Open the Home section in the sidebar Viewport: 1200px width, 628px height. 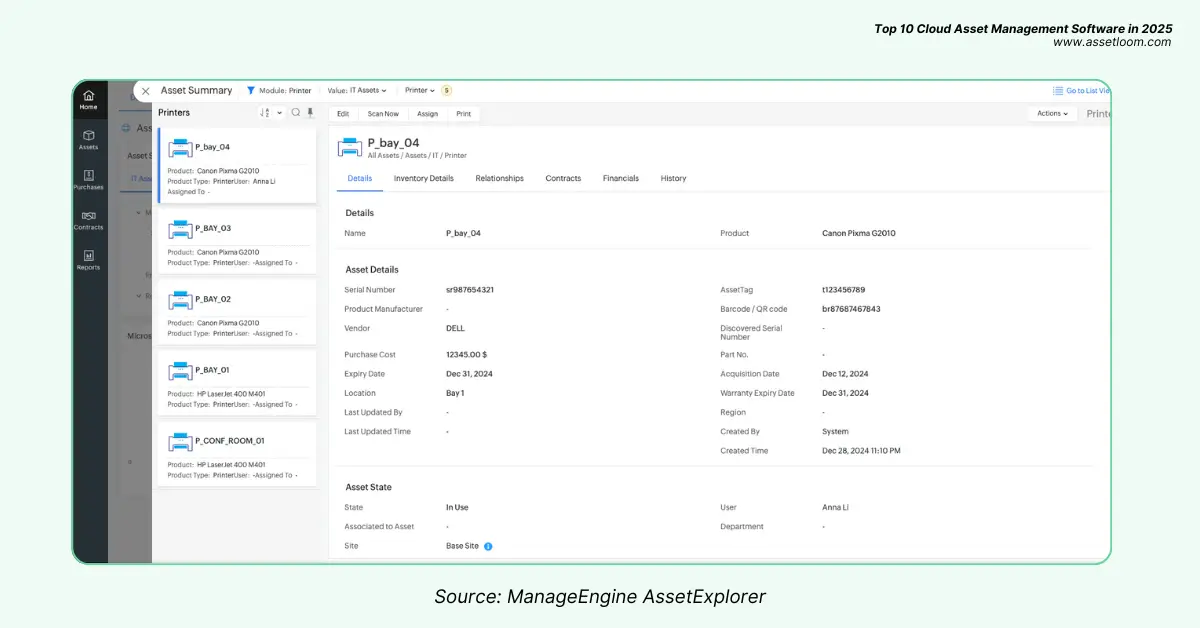89,97
